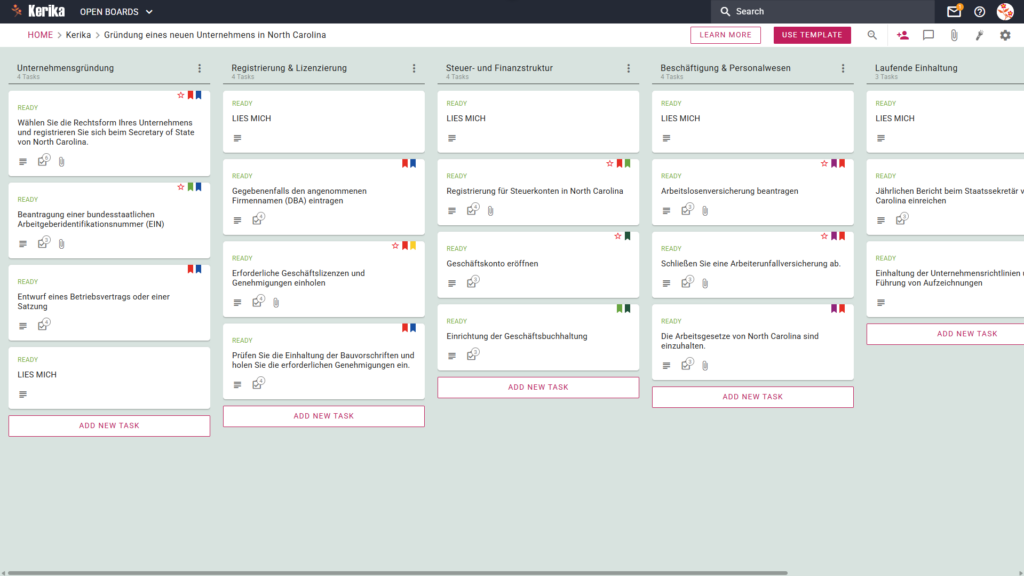
Task: Open checklist on Geschäftskonto eröffnen card
Action: point(472,282)
